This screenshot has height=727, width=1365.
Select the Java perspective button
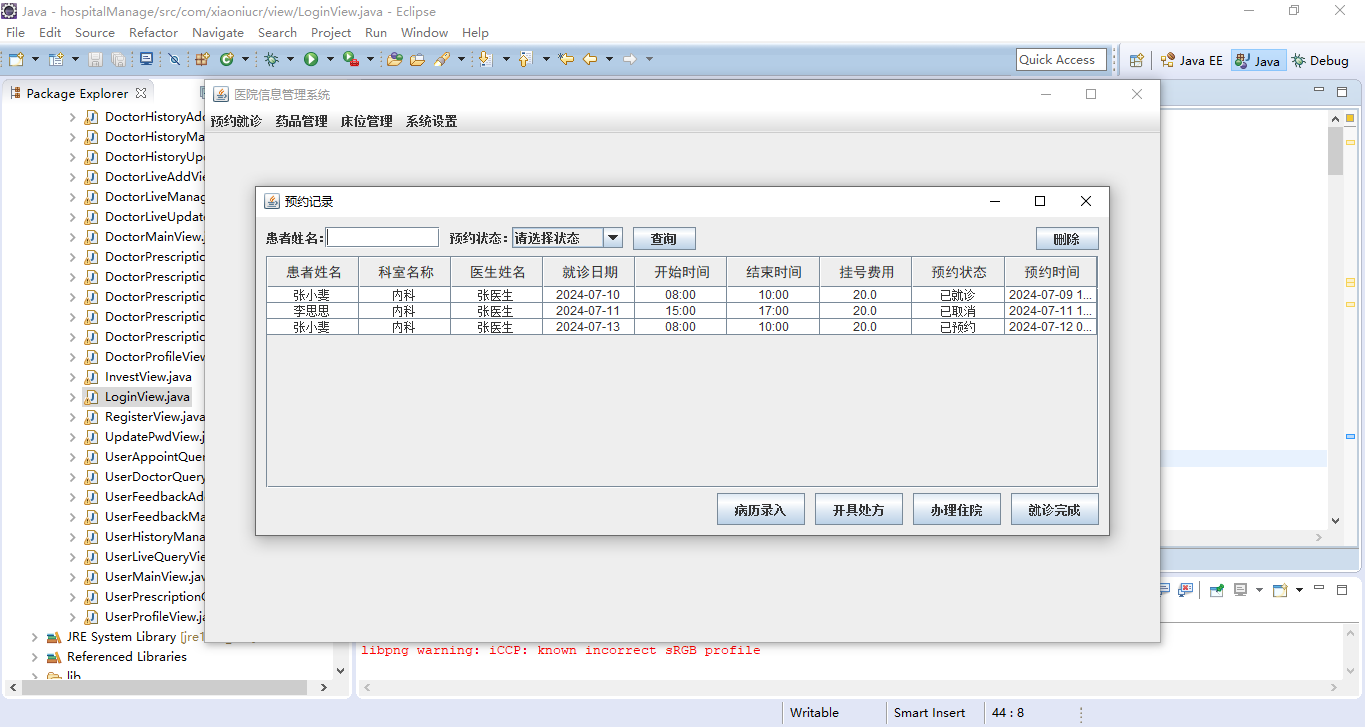tap(1257, 60)
